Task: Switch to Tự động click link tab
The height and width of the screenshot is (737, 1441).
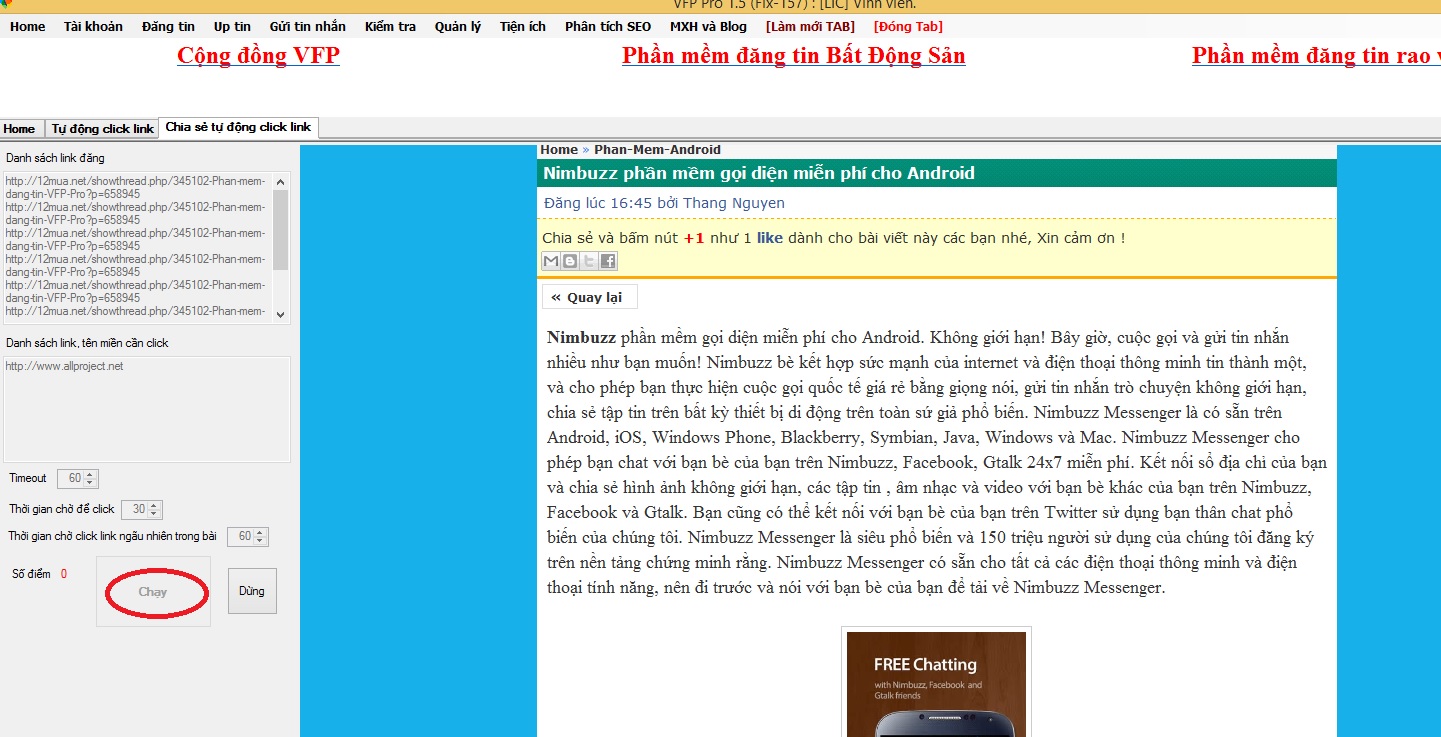Action: 103,128
